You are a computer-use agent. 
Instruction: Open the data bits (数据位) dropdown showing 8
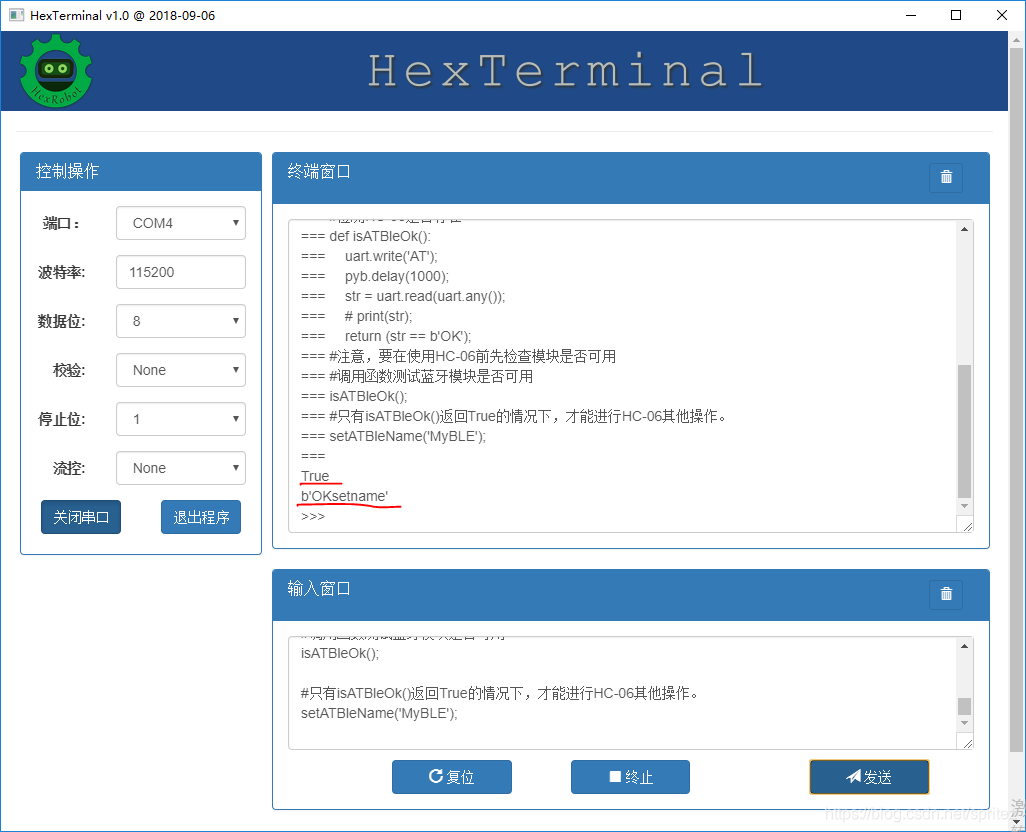181,321
